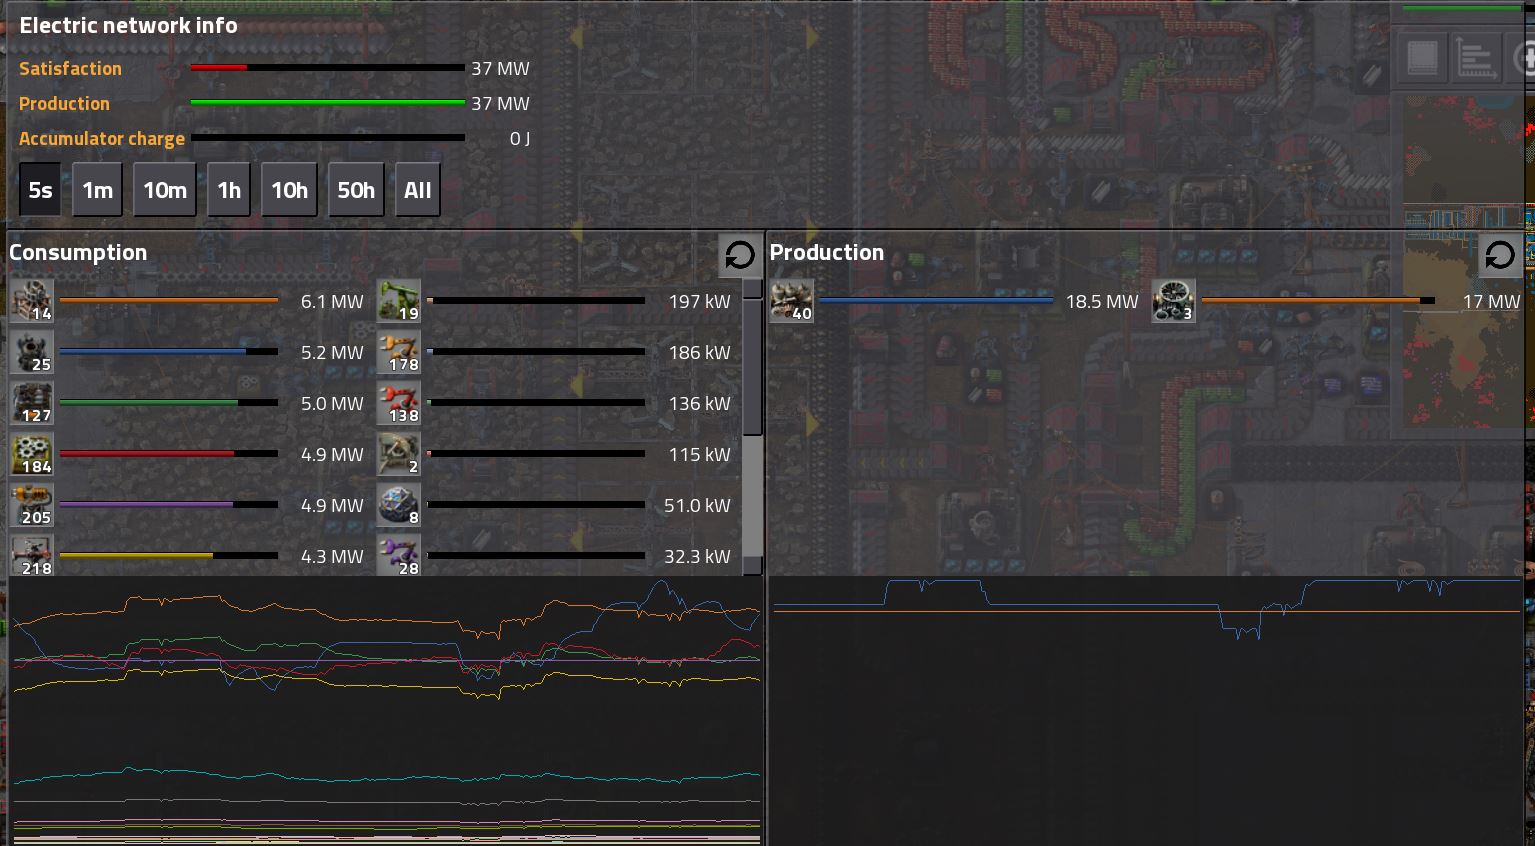The height and width of the screenshot is (846, 1535).
Task: Click the Production line graph
Action: [x=1146, y=711]
